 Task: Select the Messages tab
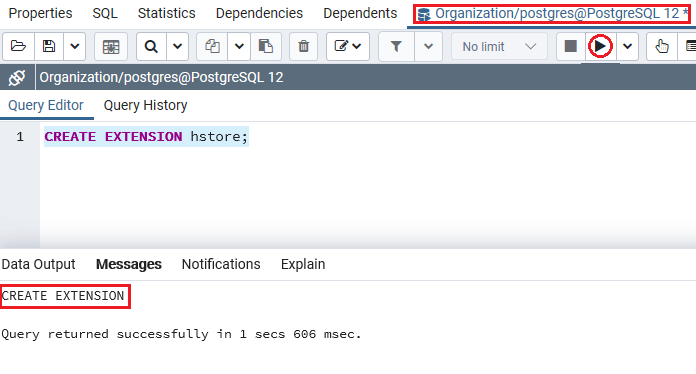pyautogui.click(x=129, y=264)
